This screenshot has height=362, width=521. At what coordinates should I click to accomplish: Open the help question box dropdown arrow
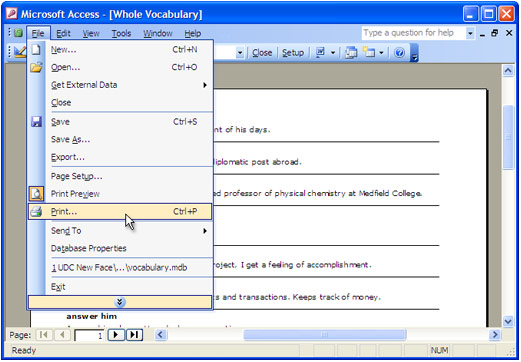pyautogui.click(x=470, y=33)
